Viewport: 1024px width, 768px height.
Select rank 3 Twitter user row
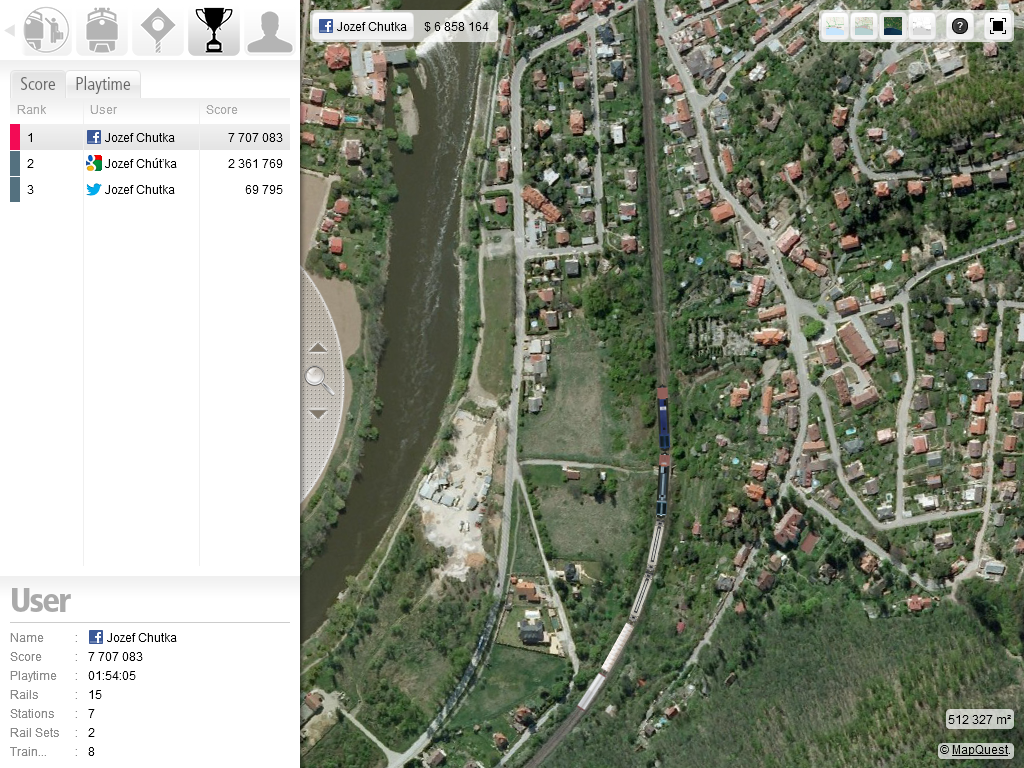150,190
